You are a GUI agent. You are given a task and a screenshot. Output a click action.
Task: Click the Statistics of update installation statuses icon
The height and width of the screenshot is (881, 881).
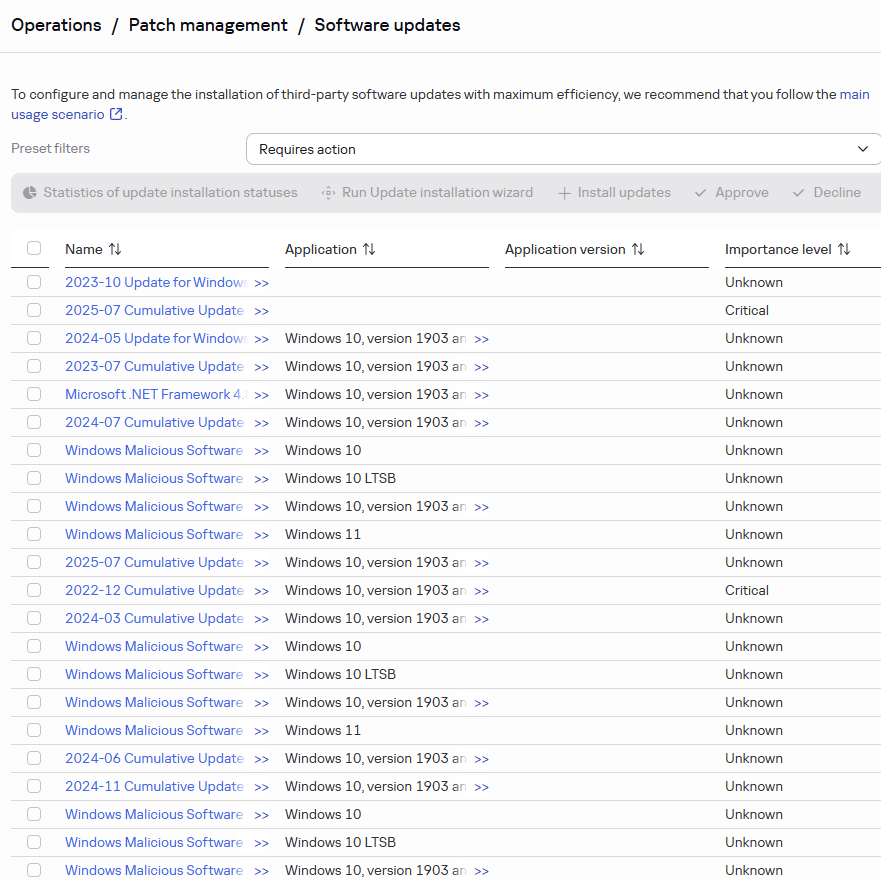click(30, 192)
